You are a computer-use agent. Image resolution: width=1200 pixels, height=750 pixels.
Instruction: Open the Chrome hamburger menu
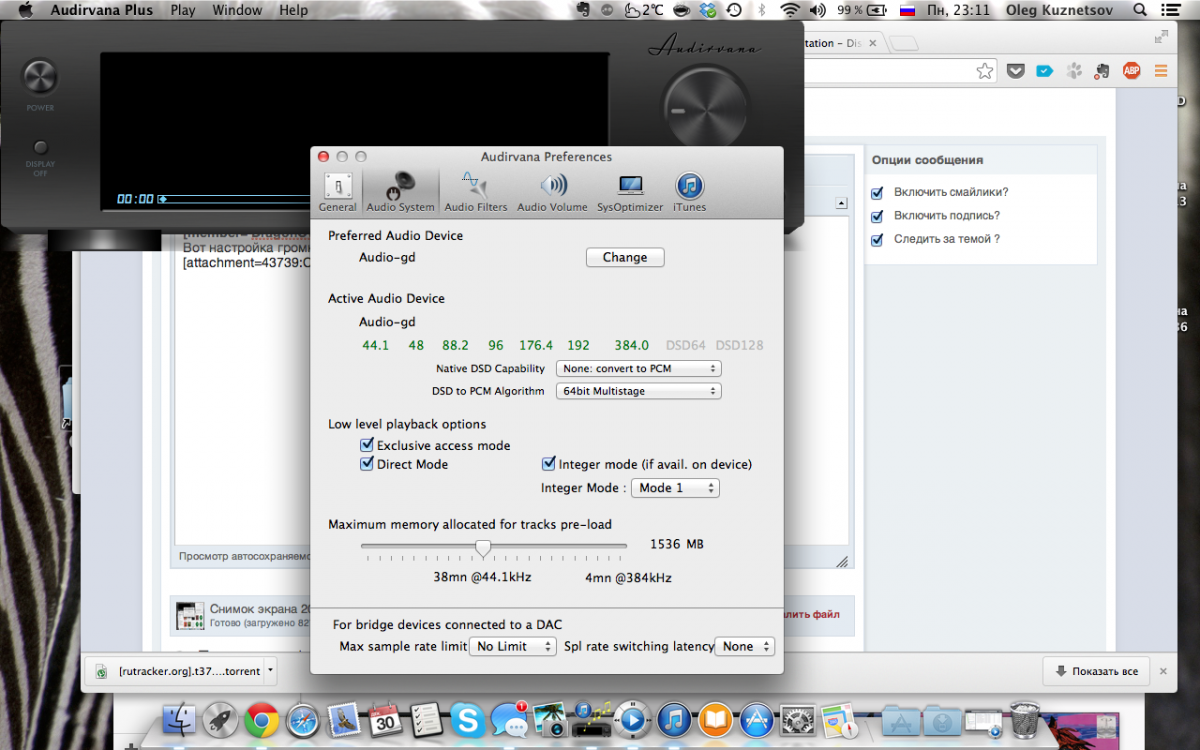(x=1161, y=70)
